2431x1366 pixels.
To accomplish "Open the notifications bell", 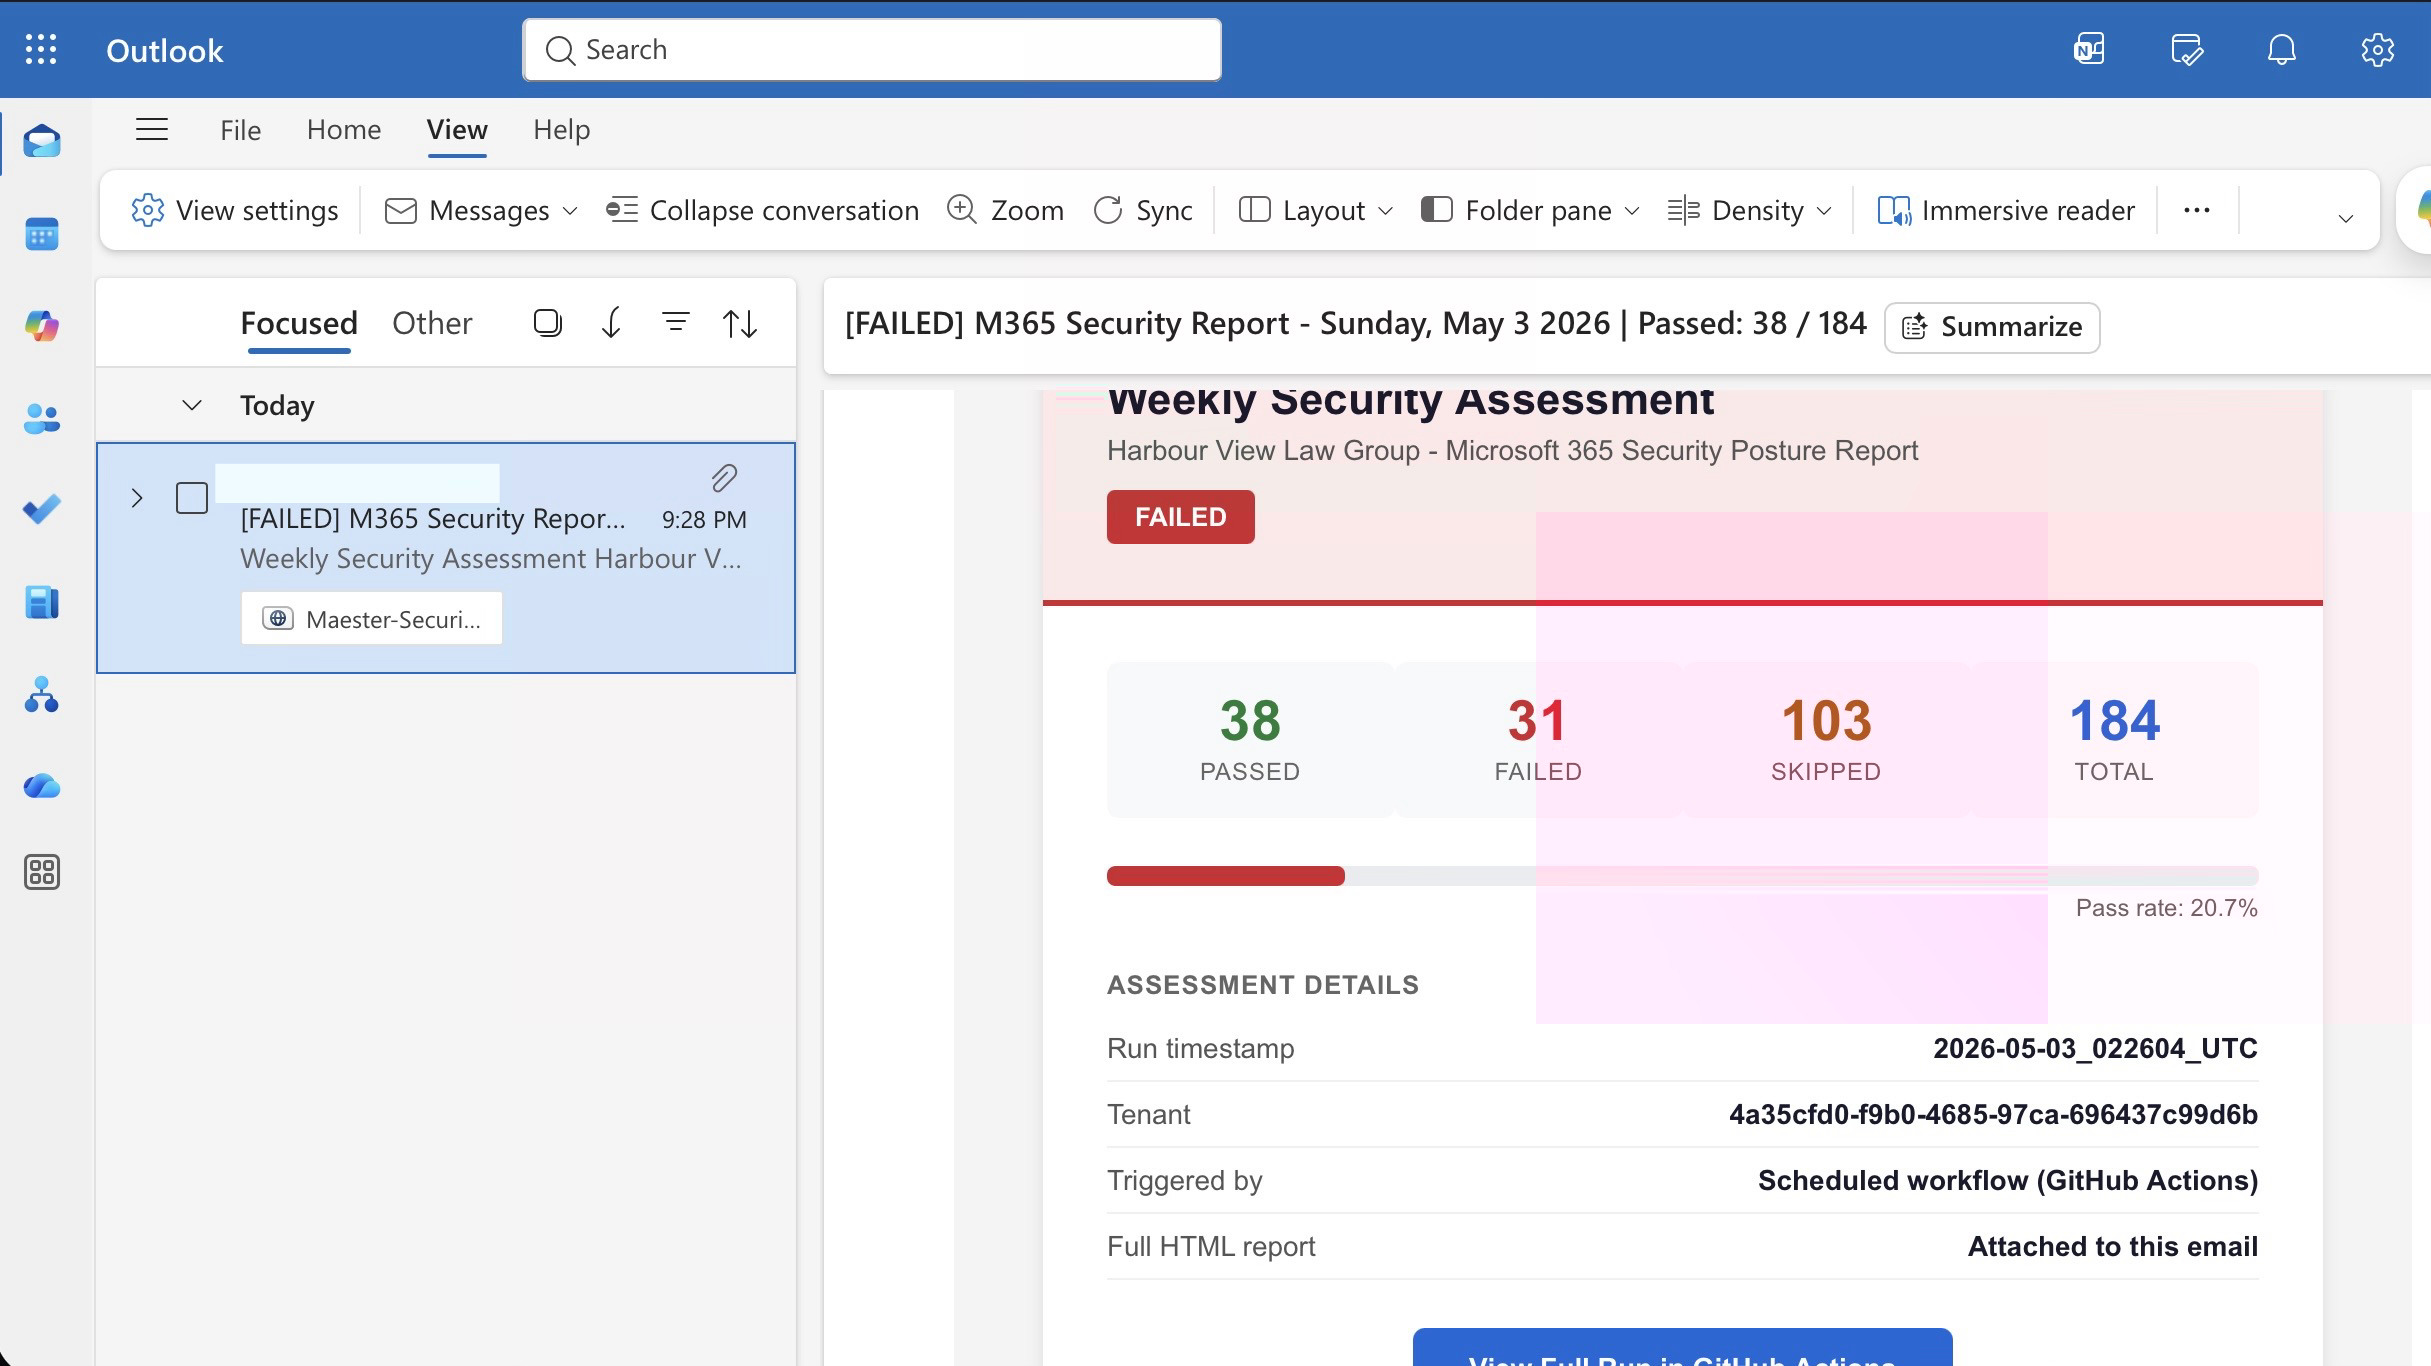I will [2281, 49].
